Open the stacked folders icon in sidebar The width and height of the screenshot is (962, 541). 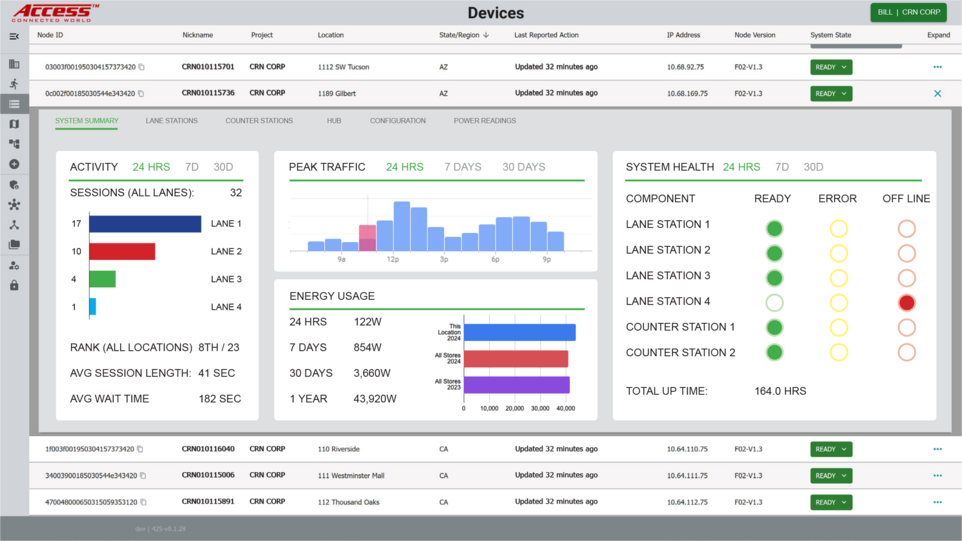[x=14, y=245]
